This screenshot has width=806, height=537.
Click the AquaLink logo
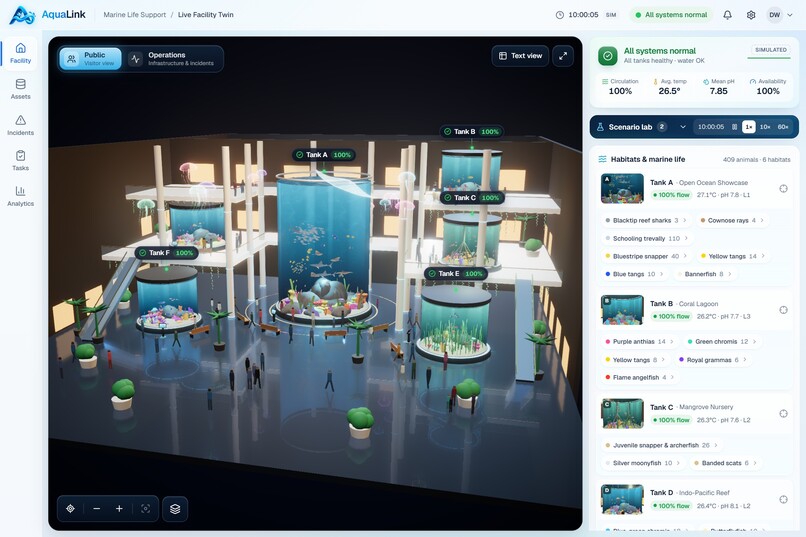(x=47, y=15)
